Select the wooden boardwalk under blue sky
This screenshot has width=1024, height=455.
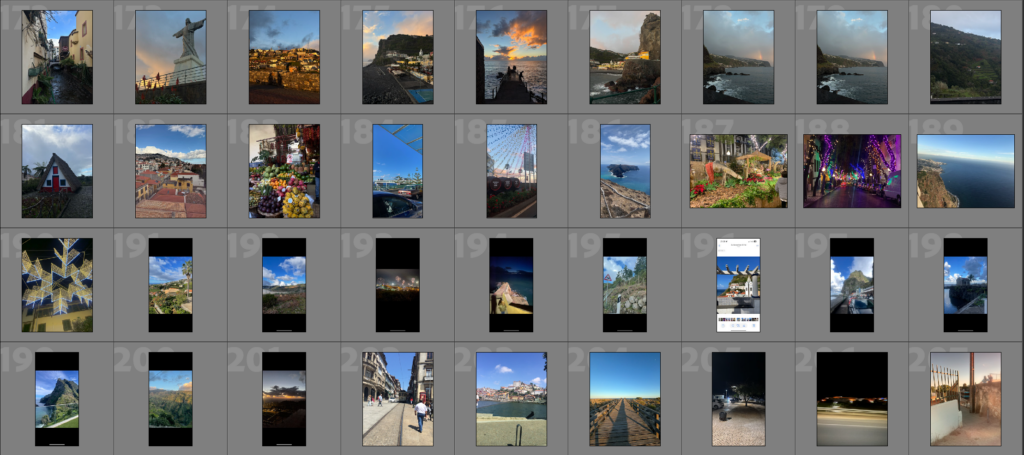click(x=625, y=398)
